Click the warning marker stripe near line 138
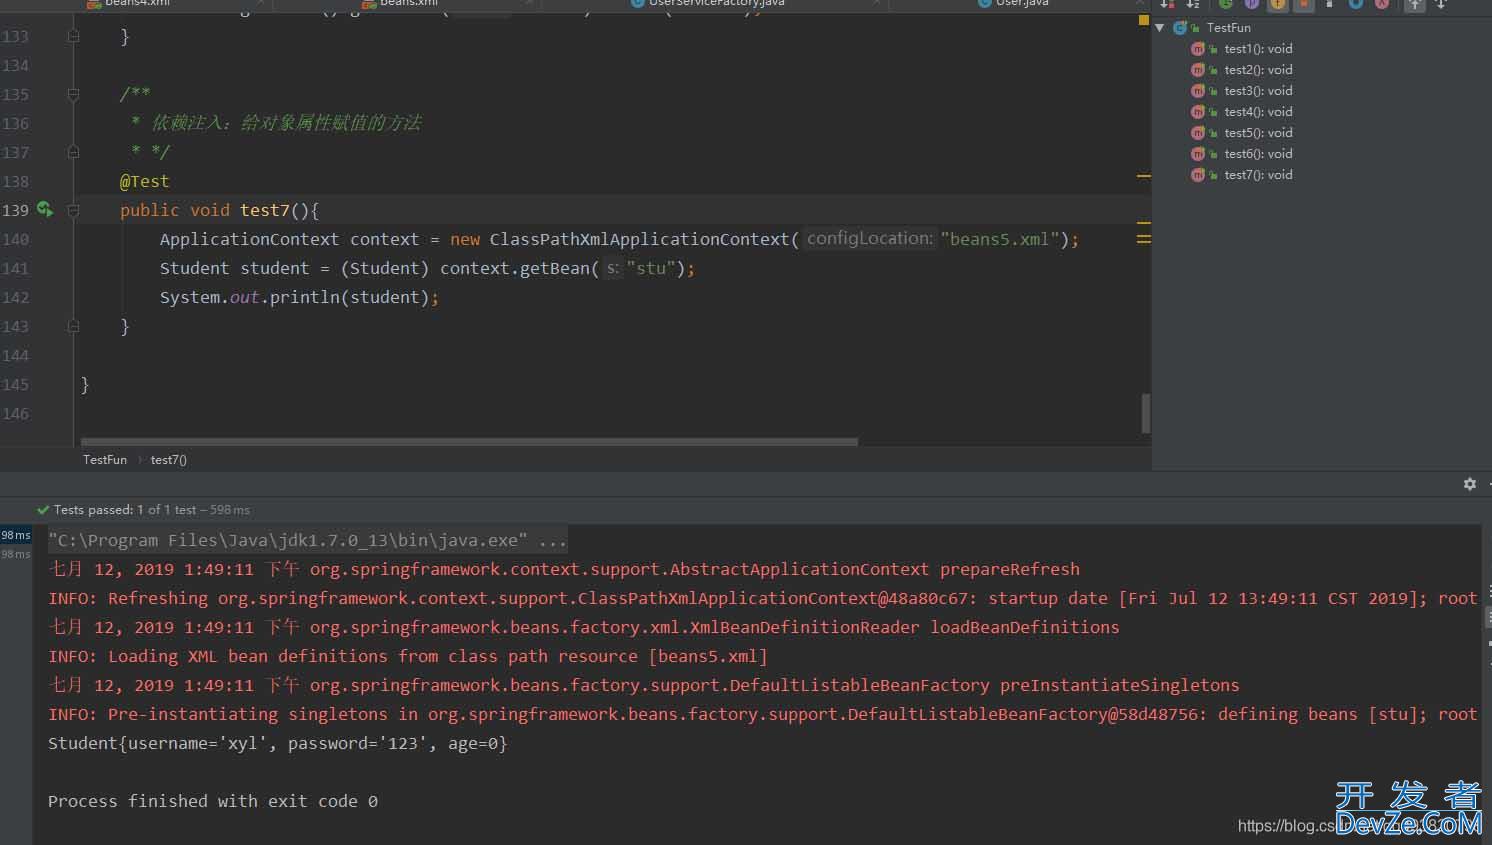1492x845 pixels. 1144,176
